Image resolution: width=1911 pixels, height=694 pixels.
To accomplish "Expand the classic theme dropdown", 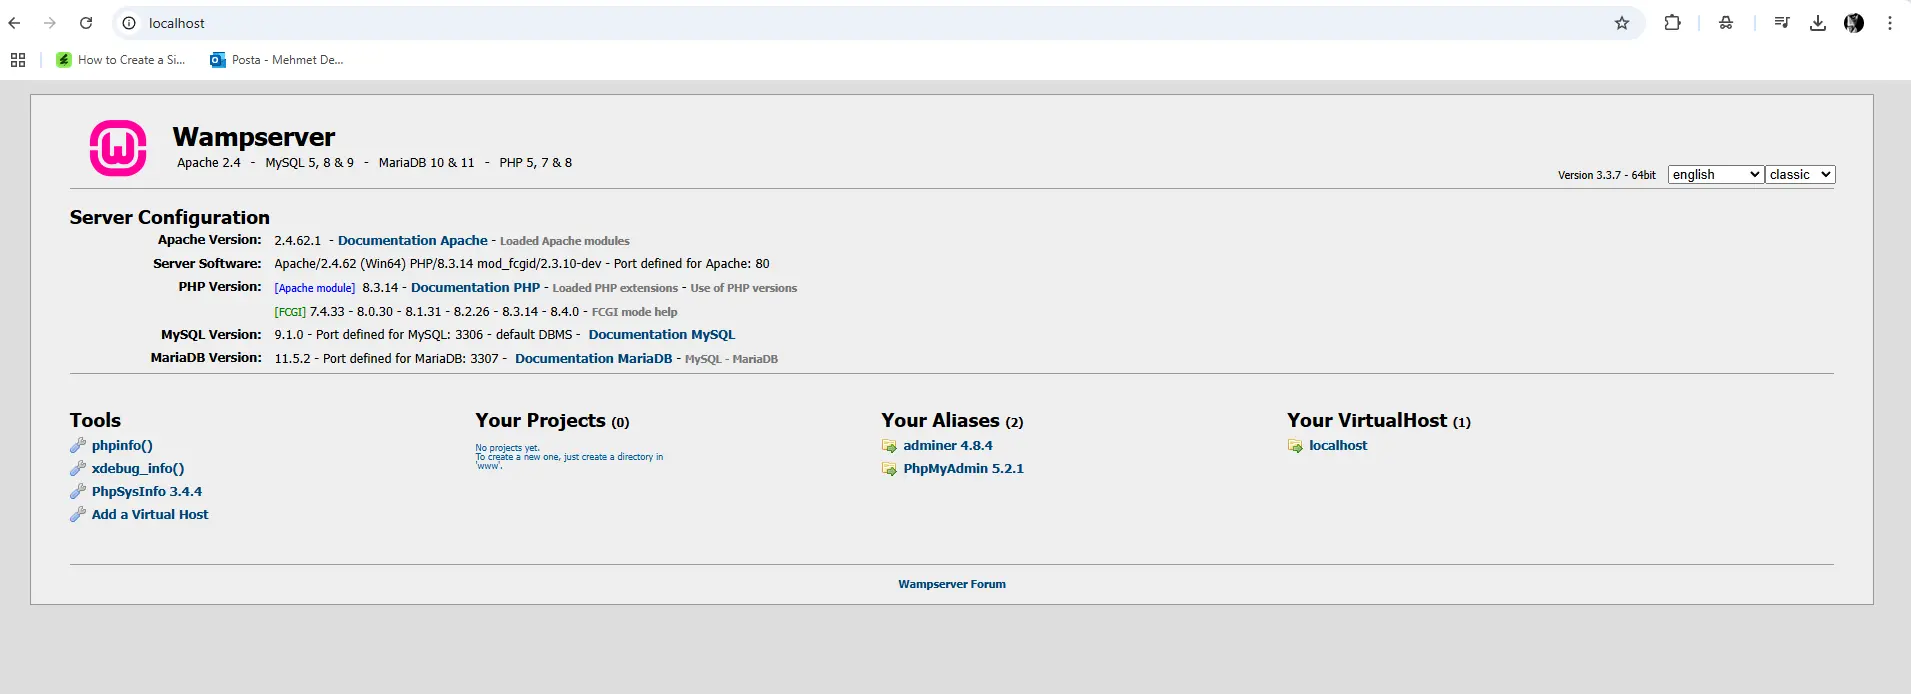I will [x=1799, y=175].
